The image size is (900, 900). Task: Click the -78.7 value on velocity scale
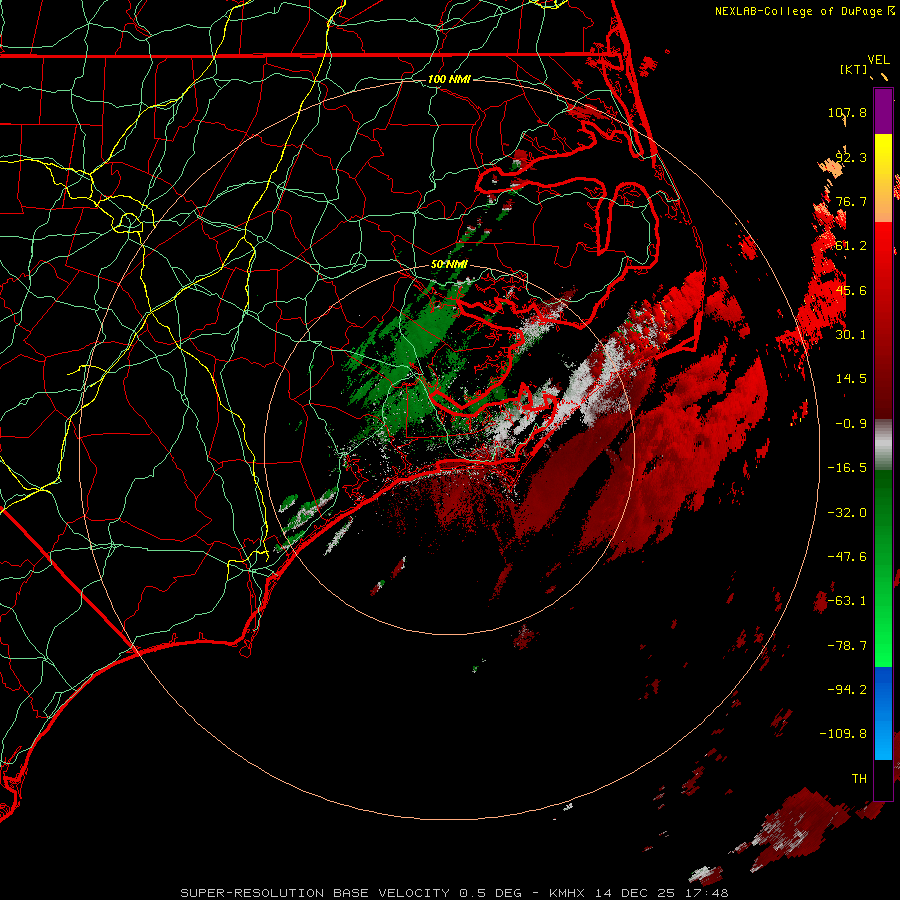847,645
